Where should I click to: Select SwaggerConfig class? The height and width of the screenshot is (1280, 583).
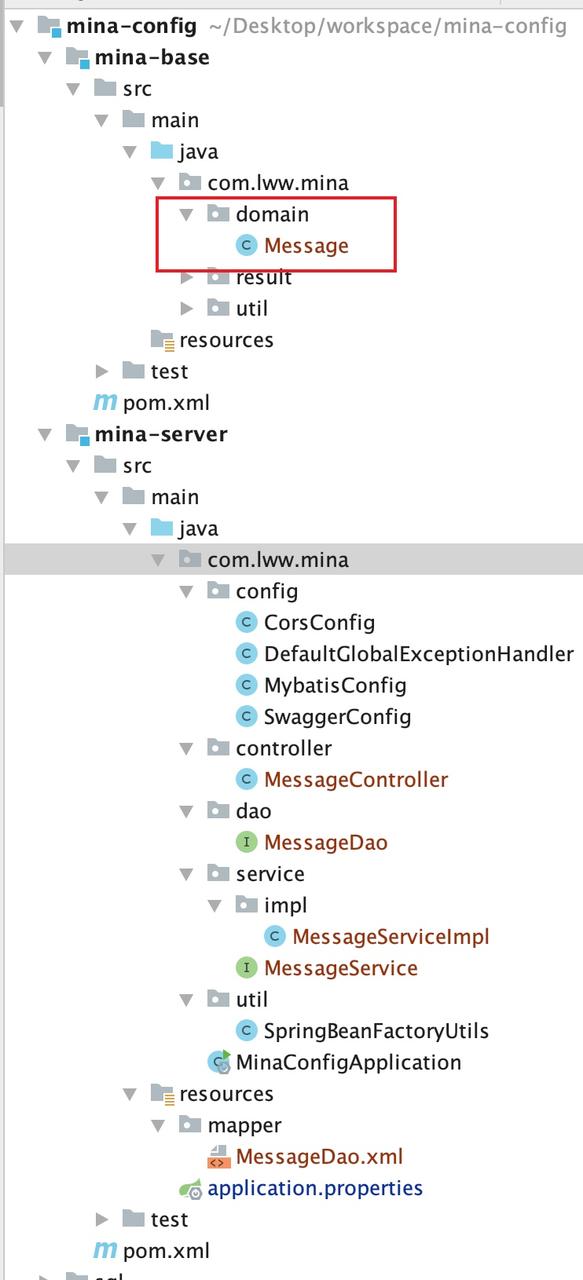pos(337,717)
